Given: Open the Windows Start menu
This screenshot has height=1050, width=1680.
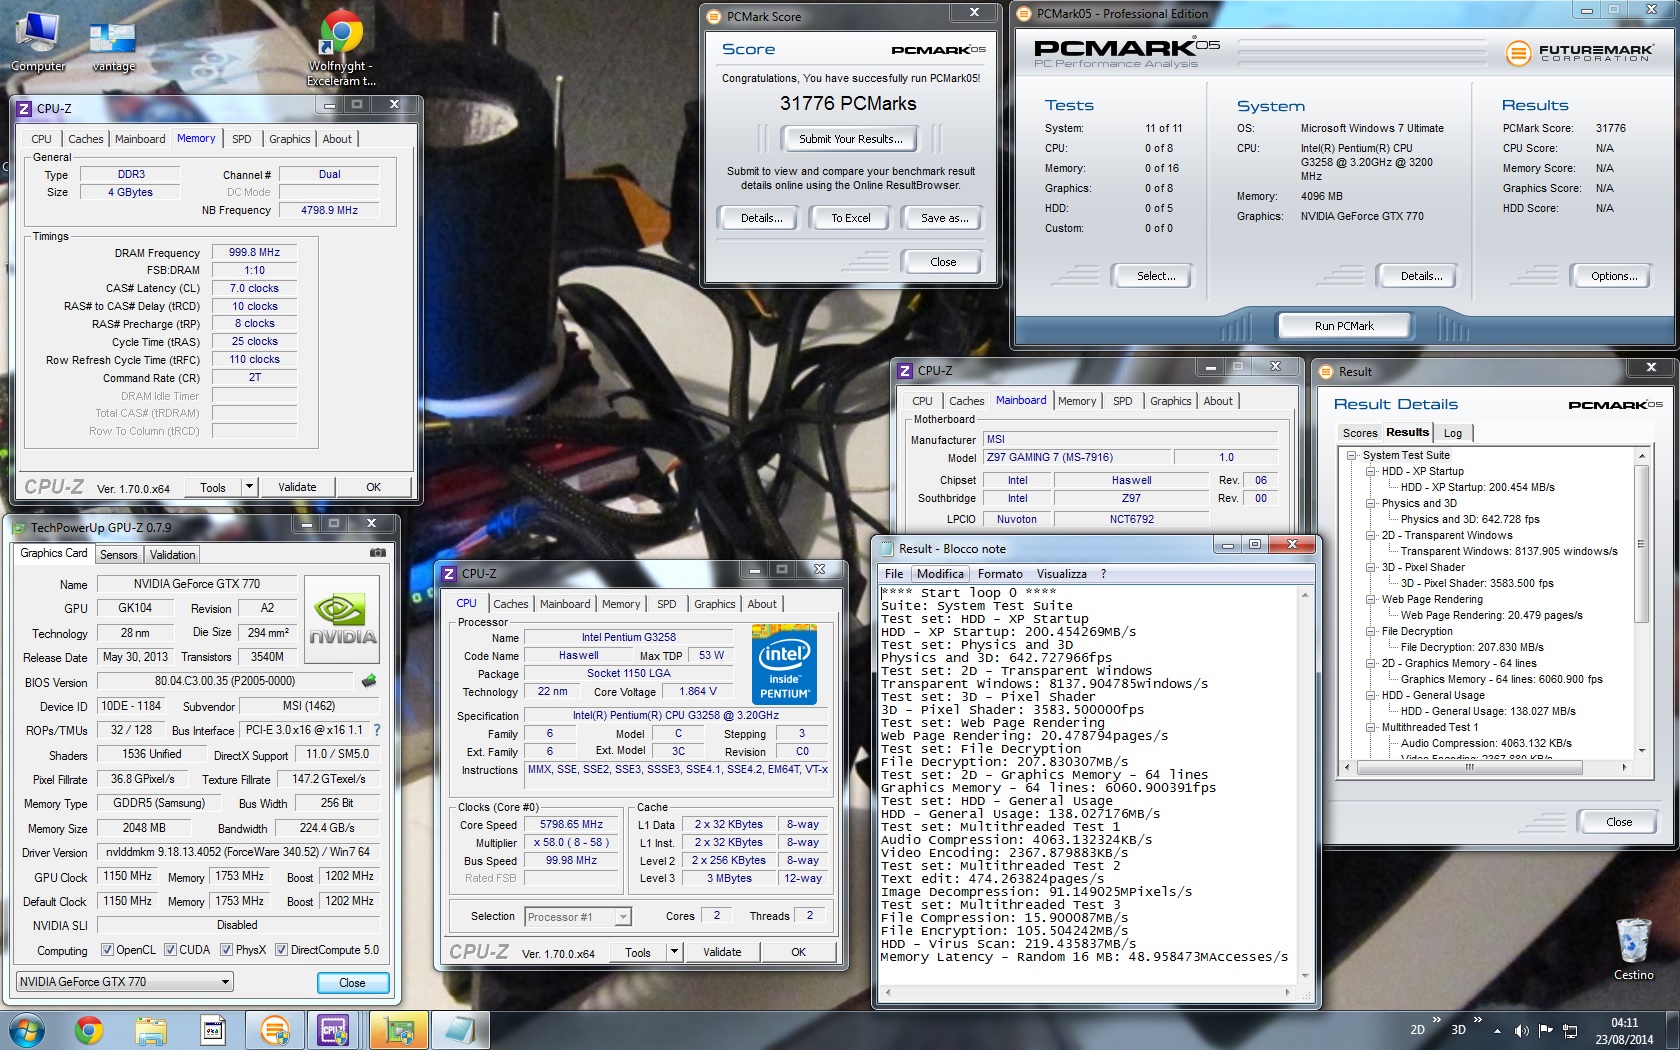Looking at the screenshot, I should pos(27,1030).
